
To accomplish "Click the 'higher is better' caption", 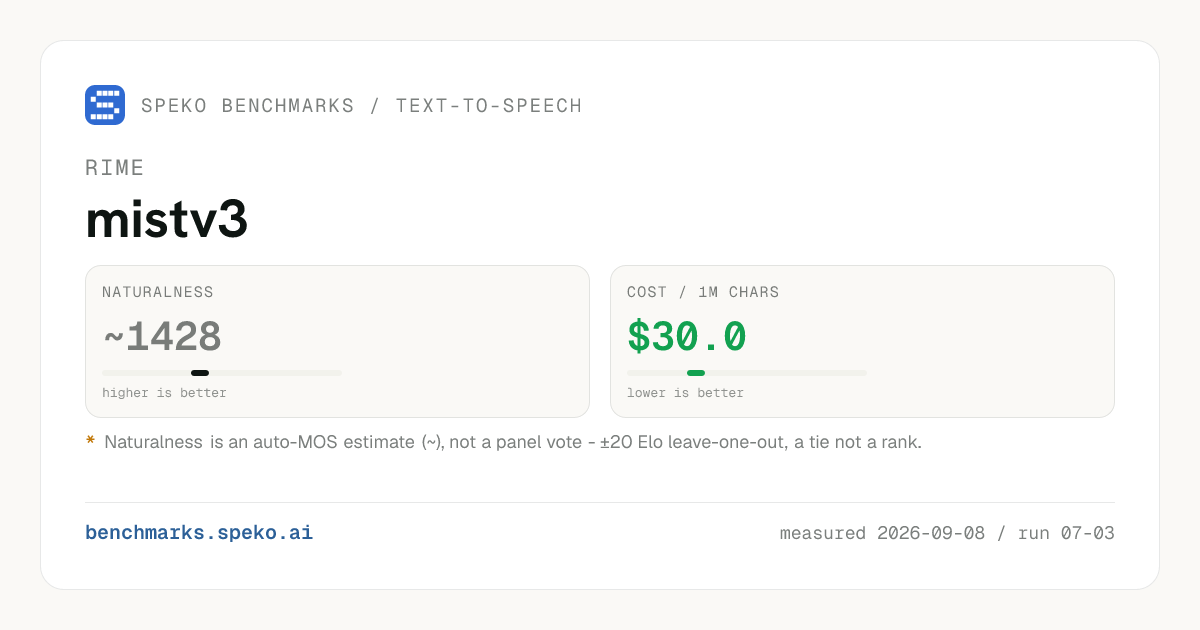I will 164,393.
